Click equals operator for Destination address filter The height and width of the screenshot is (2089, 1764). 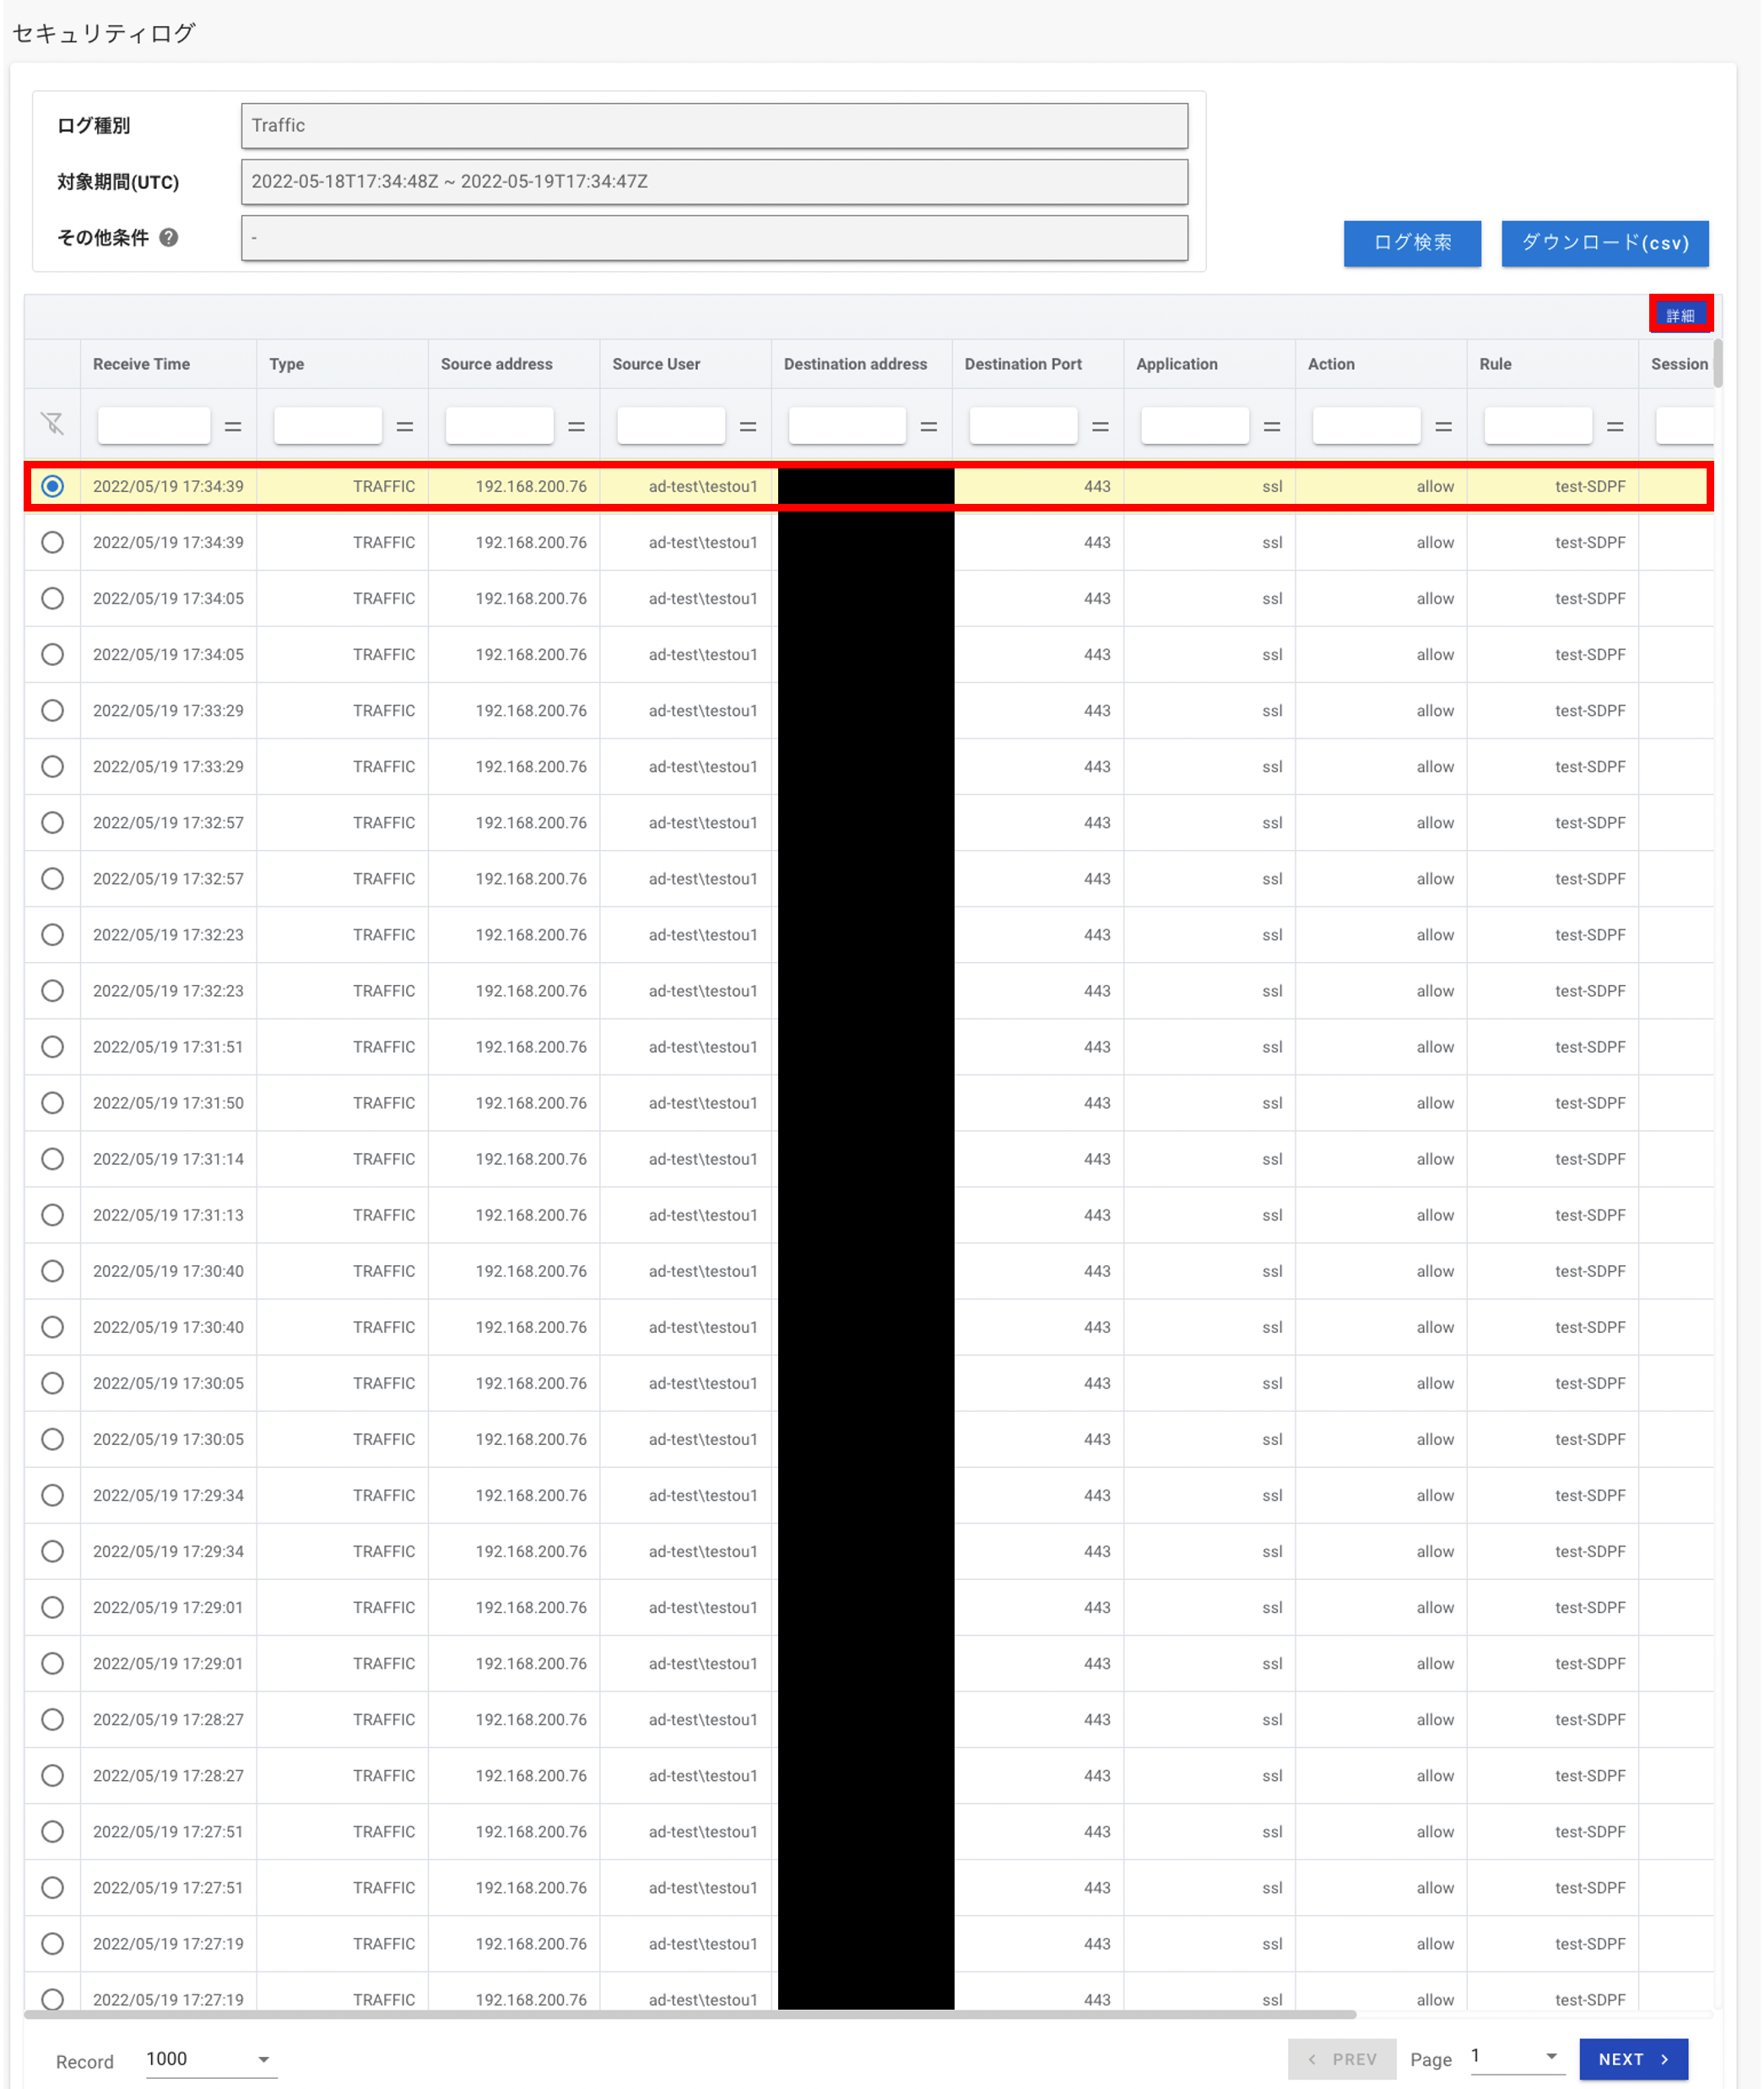pyautogui.click(x=929, y=426)
